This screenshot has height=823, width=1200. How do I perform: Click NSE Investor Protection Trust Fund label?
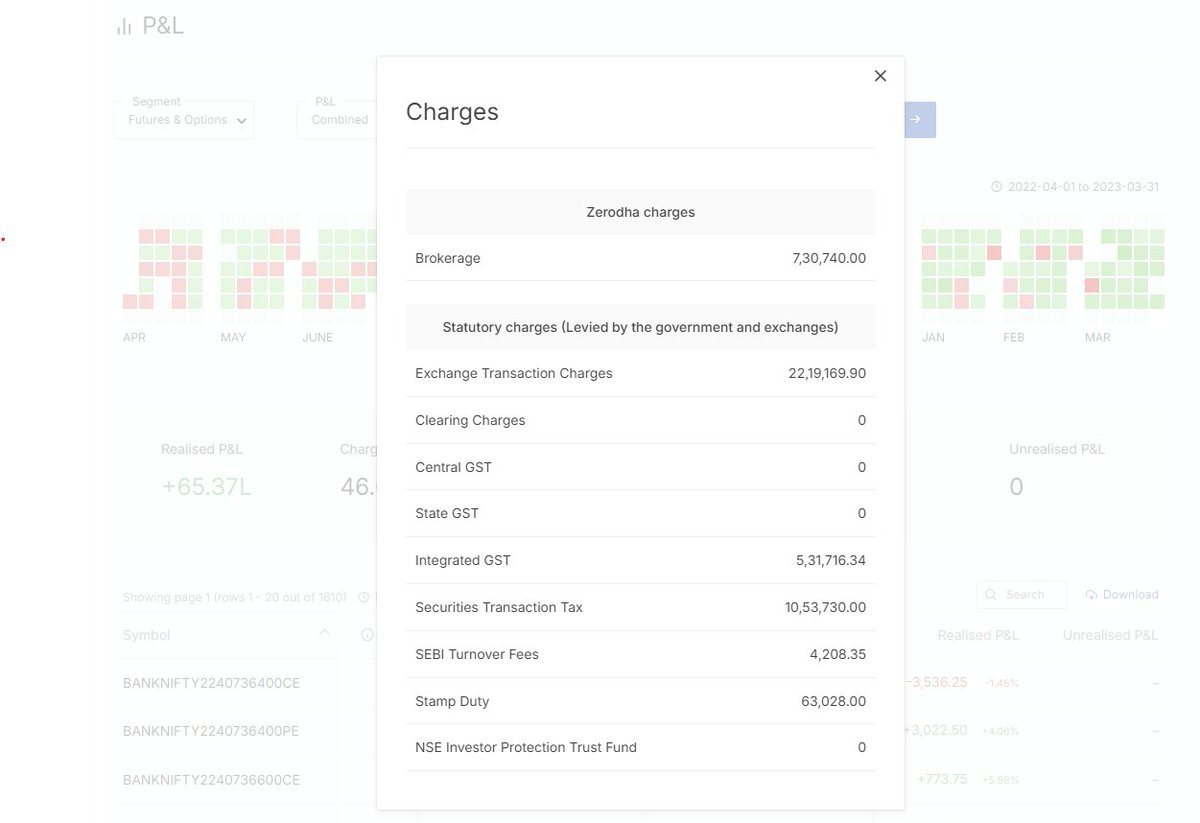pos(526,747)
